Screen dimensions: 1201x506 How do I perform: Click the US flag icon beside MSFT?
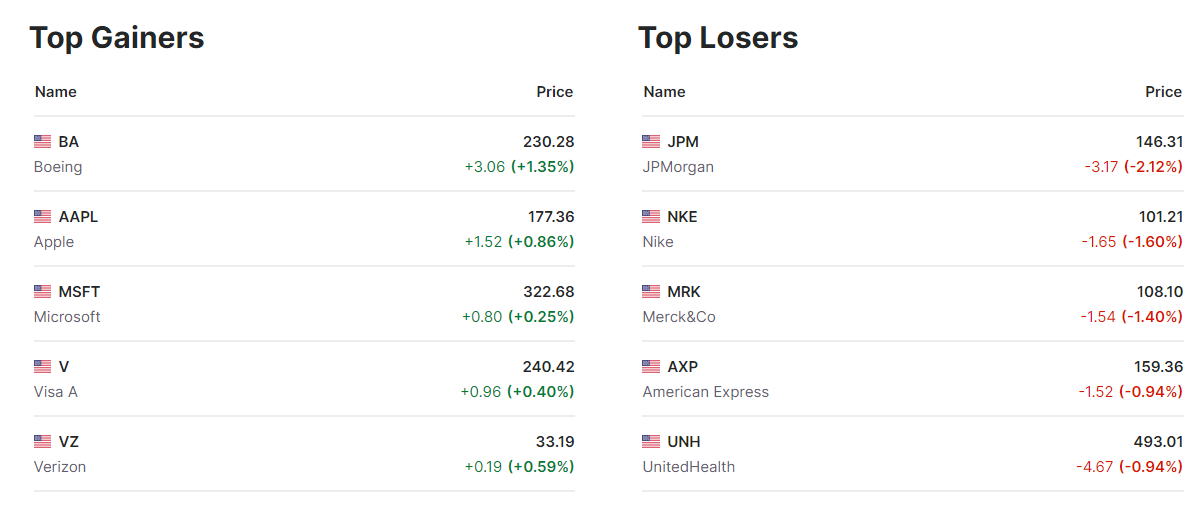(42, 292)
